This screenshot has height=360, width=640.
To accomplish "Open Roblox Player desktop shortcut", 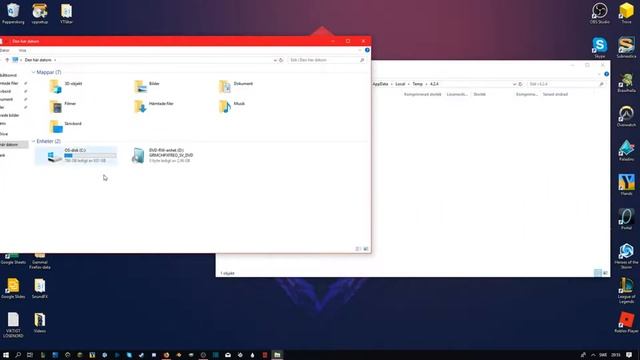I will point(626,322).
